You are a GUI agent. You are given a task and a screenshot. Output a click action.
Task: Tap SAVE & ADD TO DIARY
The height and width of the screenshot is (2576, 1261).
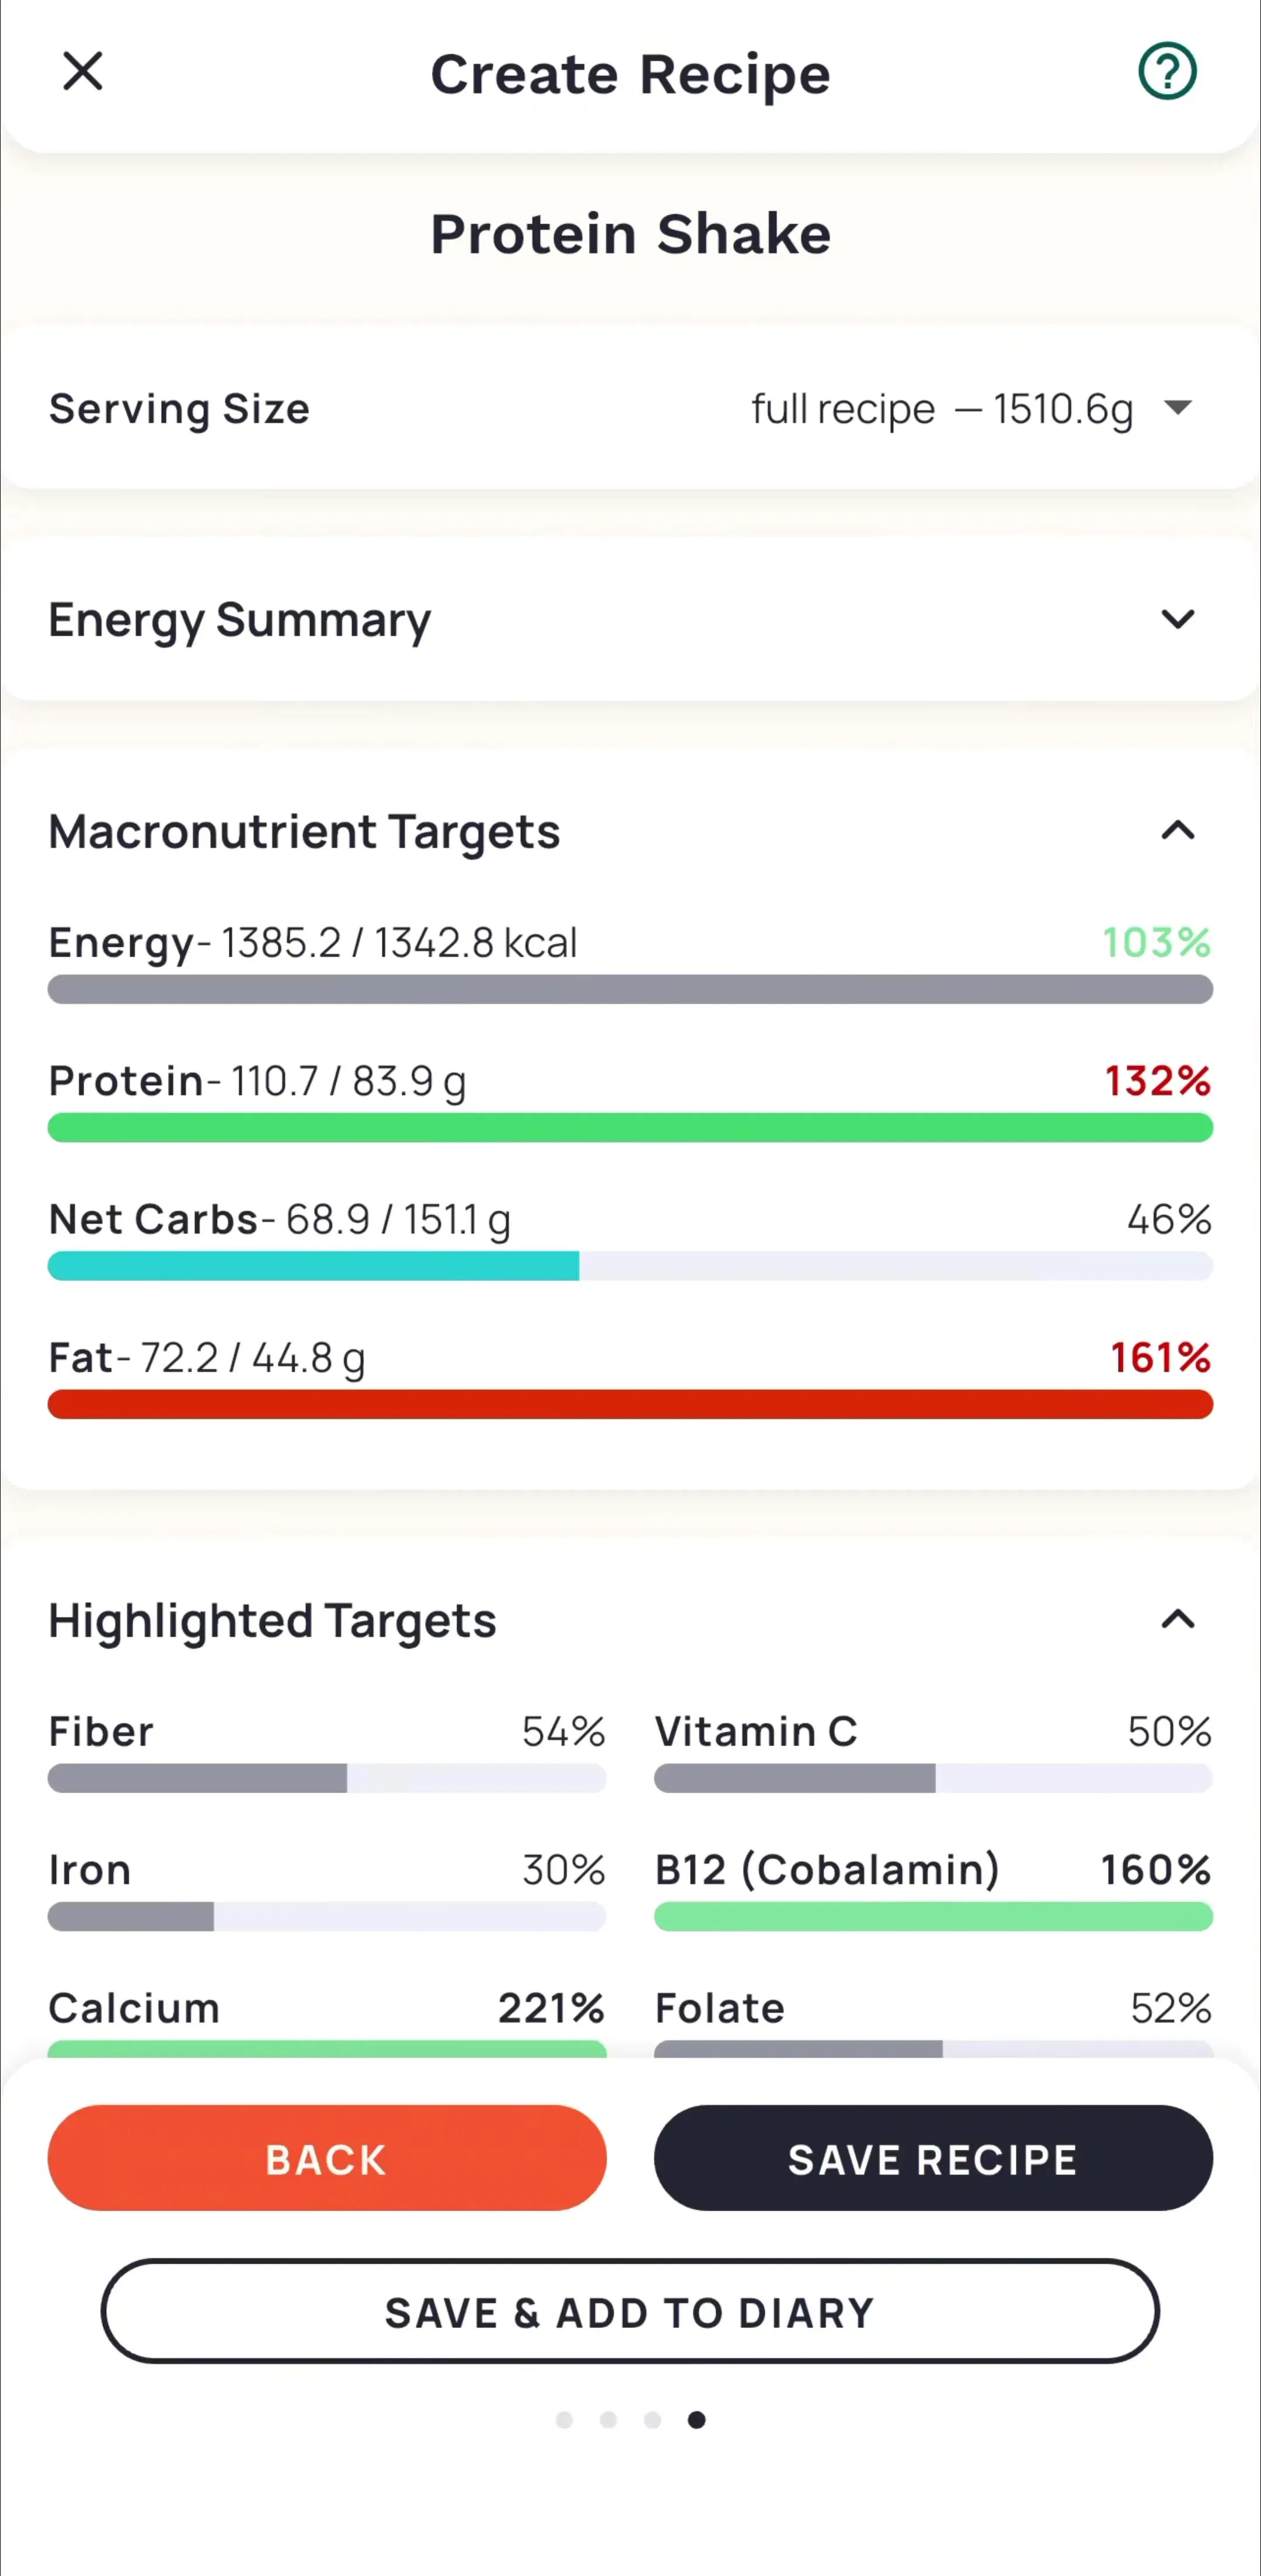(x=630, y=2312)
